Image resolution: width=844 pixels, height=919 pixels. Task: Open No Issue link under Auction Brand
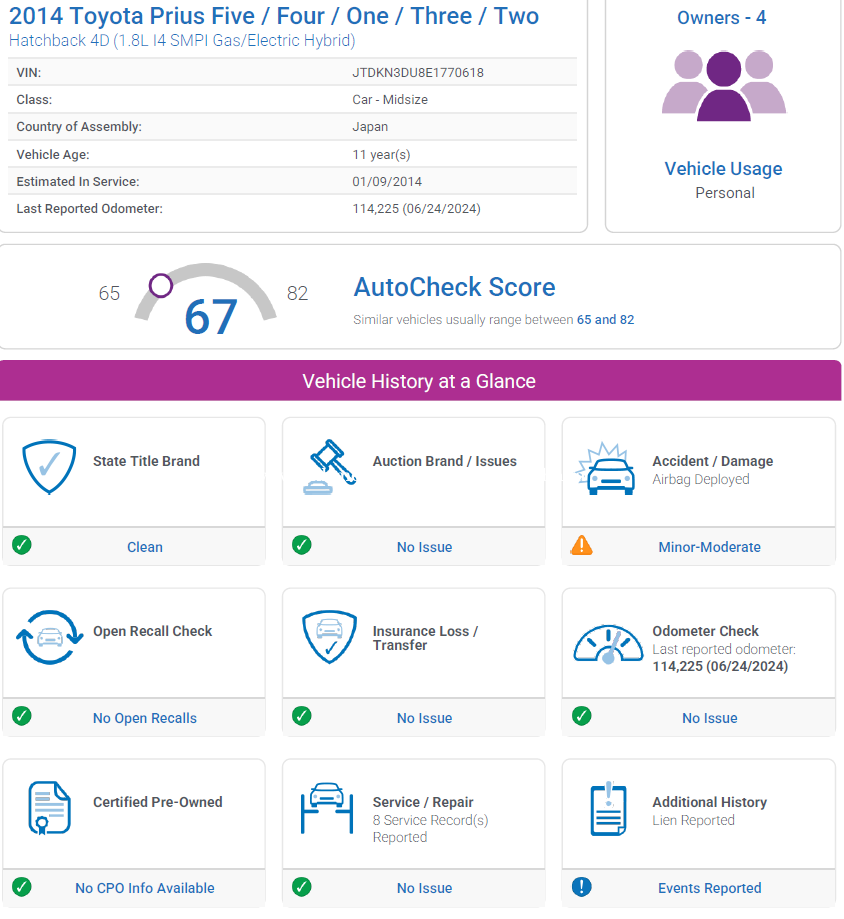tap(424, 547)
